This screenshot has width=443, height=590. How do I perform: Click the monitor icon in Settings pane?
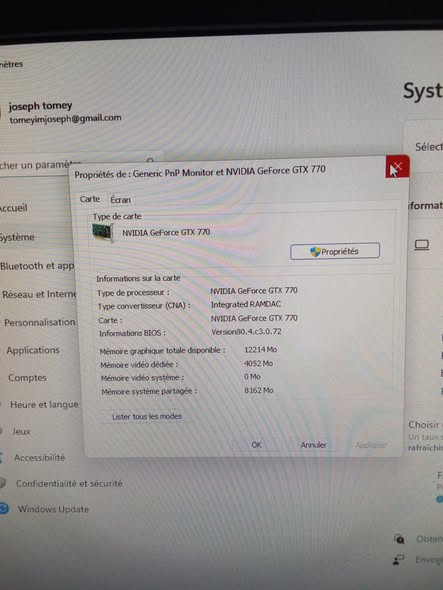pos(422,245)
